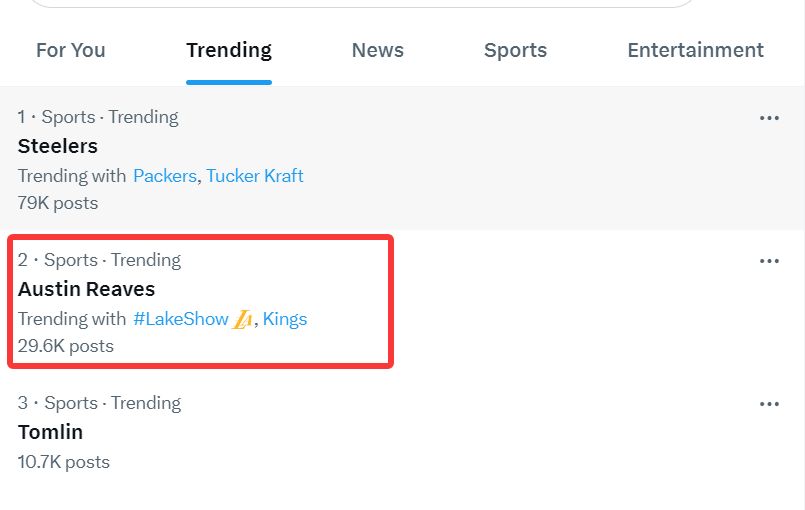Click the Lakers logo beside #LakeShow
Viewport: 805px width, 510px height.
[243, 320]
